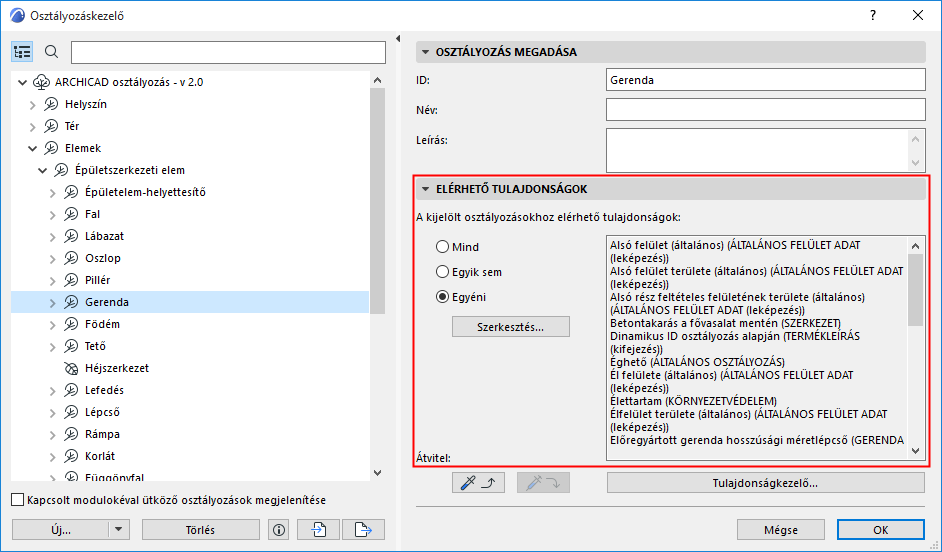This screenshot has width=942, height=552.
Task: Collapse the Elemek node
Action: 33,148
